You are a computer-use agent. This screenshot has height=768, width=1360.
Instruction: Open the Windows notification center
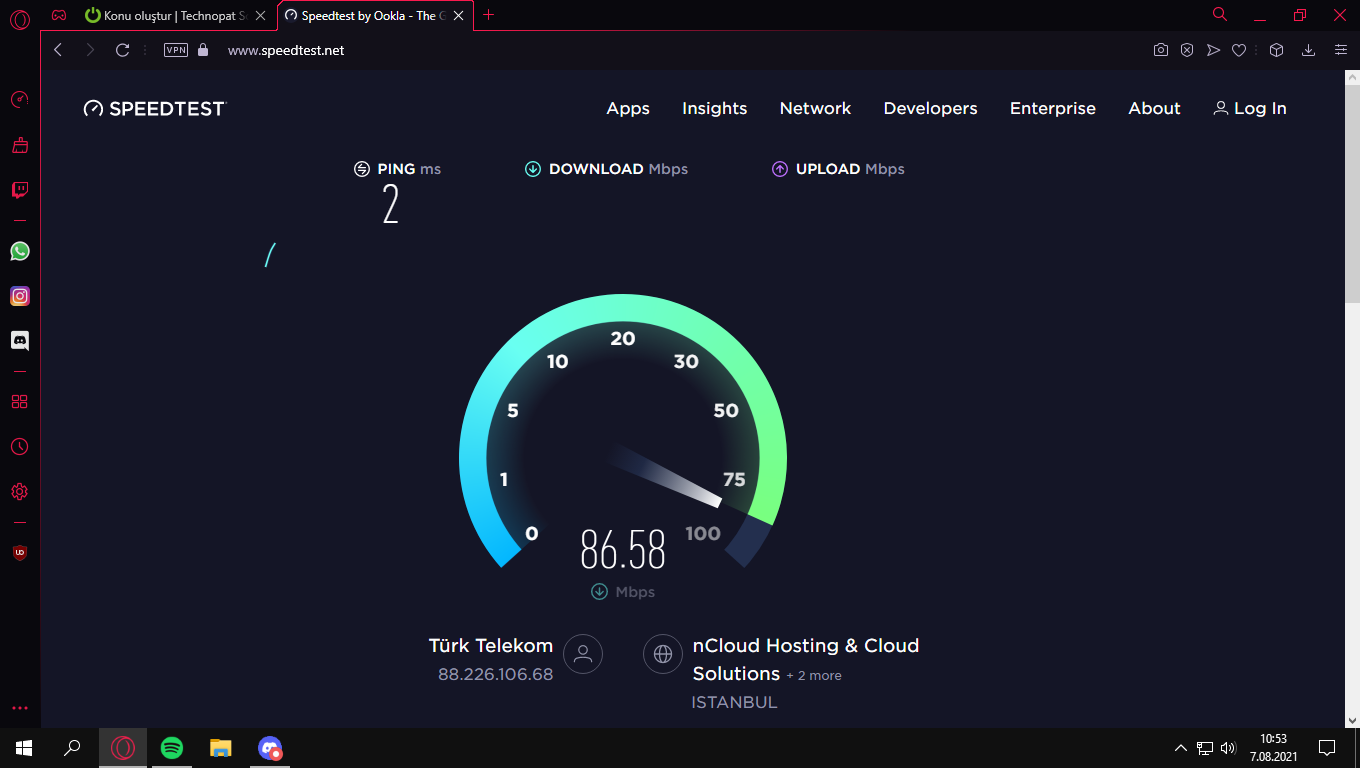pyautogui.click(x=1327, y=748)
